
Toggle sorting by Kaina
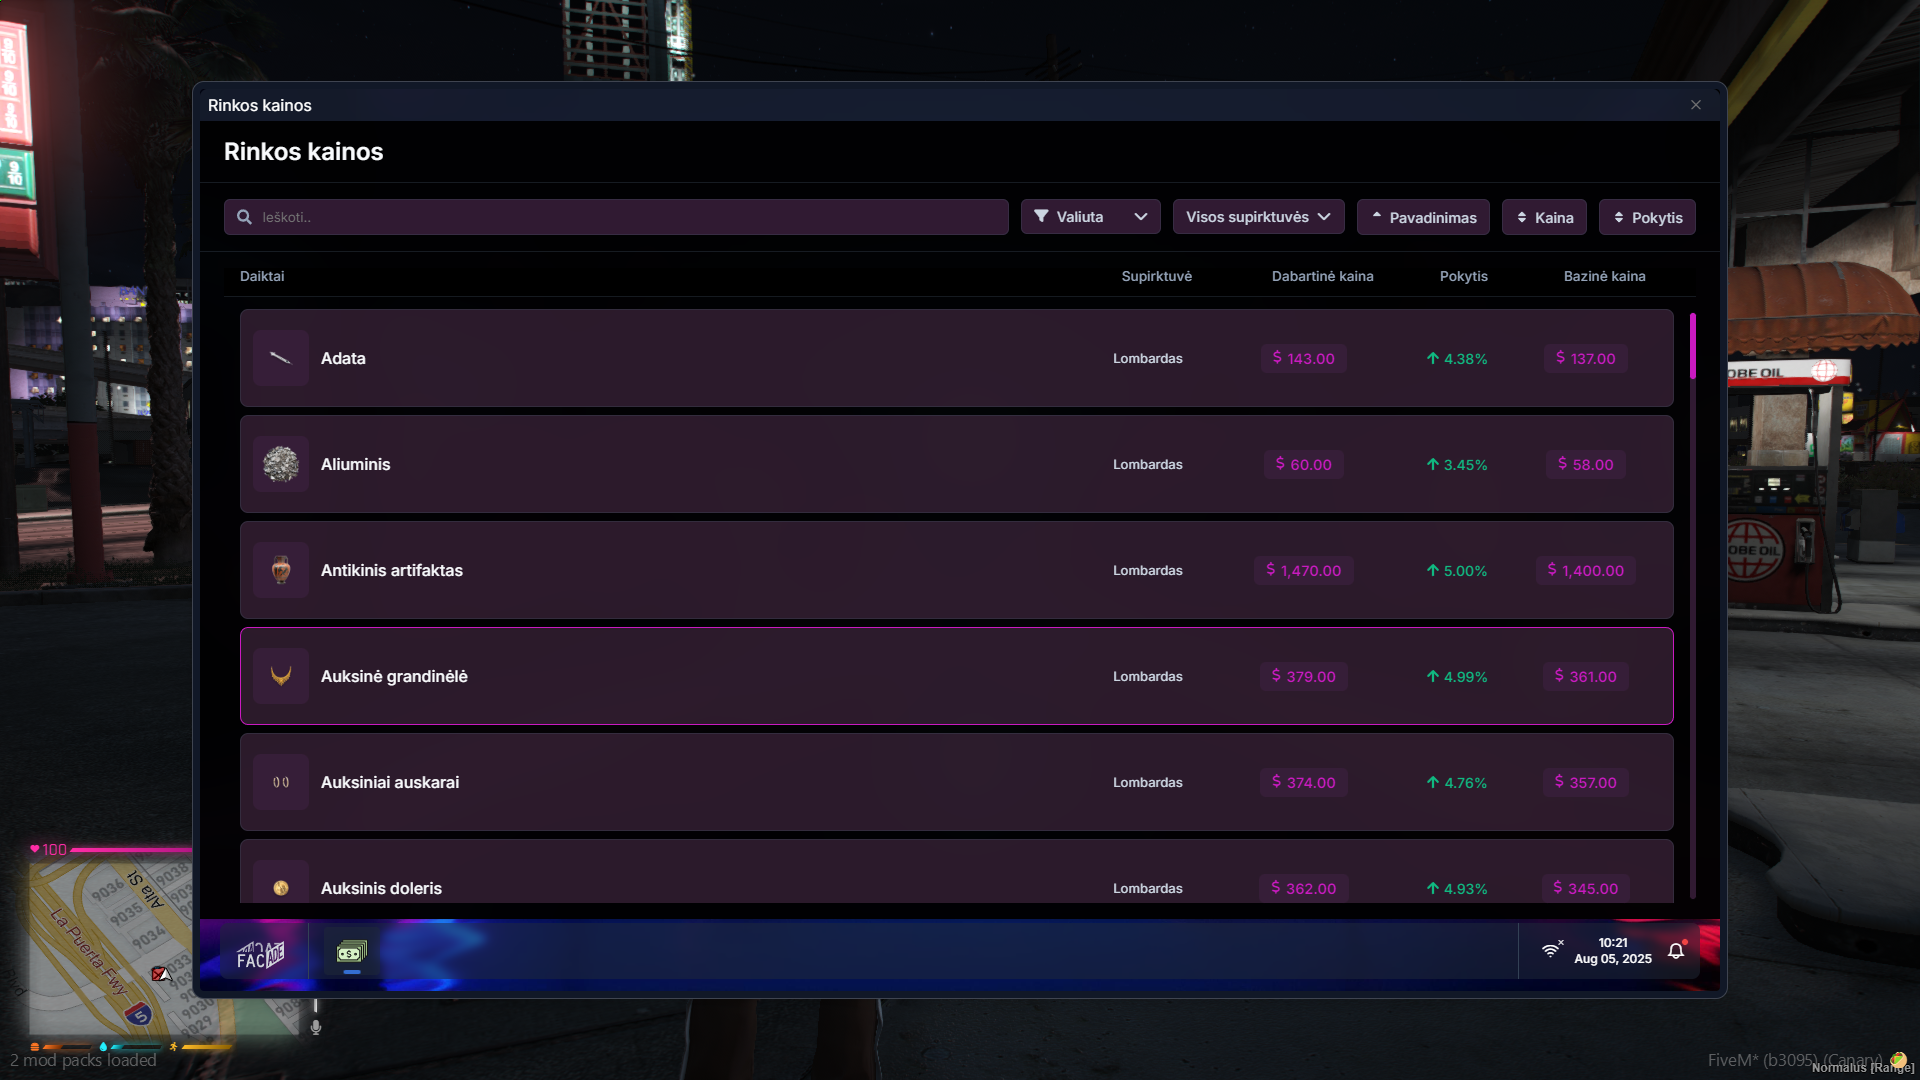click(x=1543, y=217)
